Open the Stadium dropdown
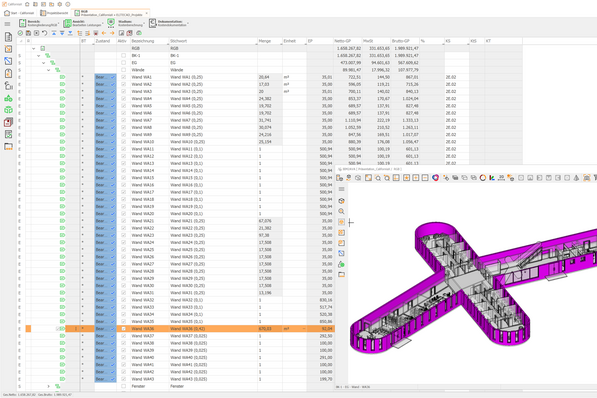This screenshot has height=398, width=597. (127, 23)
